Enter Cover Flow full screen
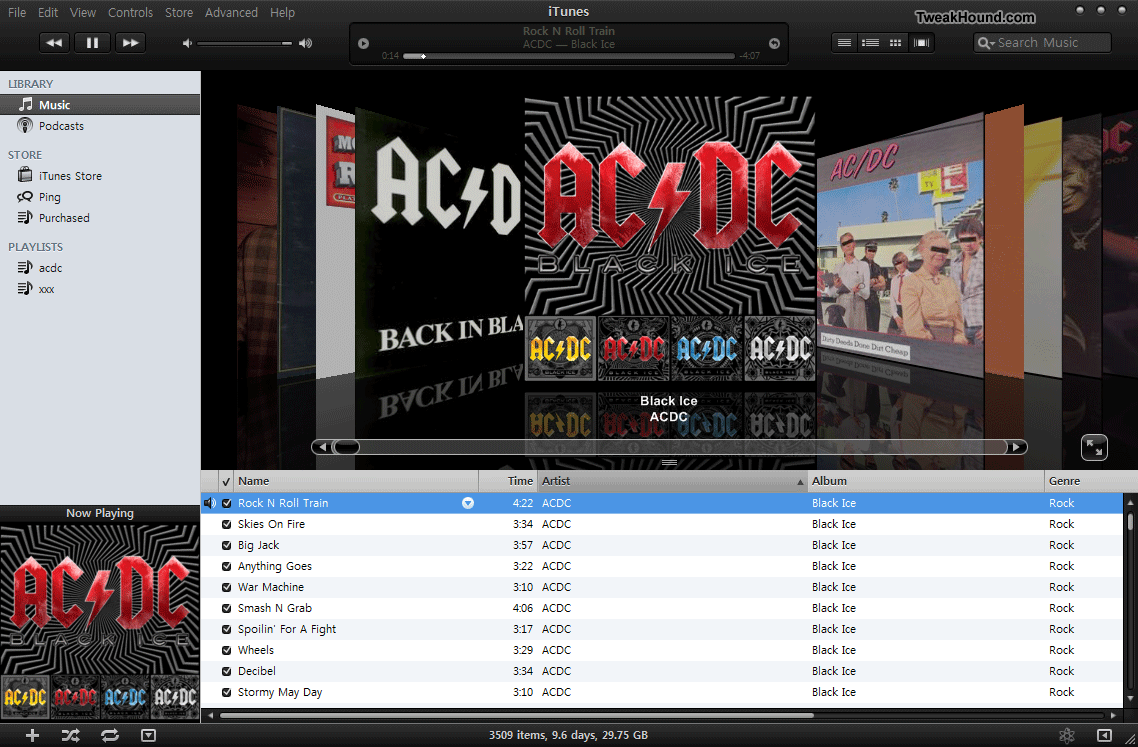 [1094, 447]
